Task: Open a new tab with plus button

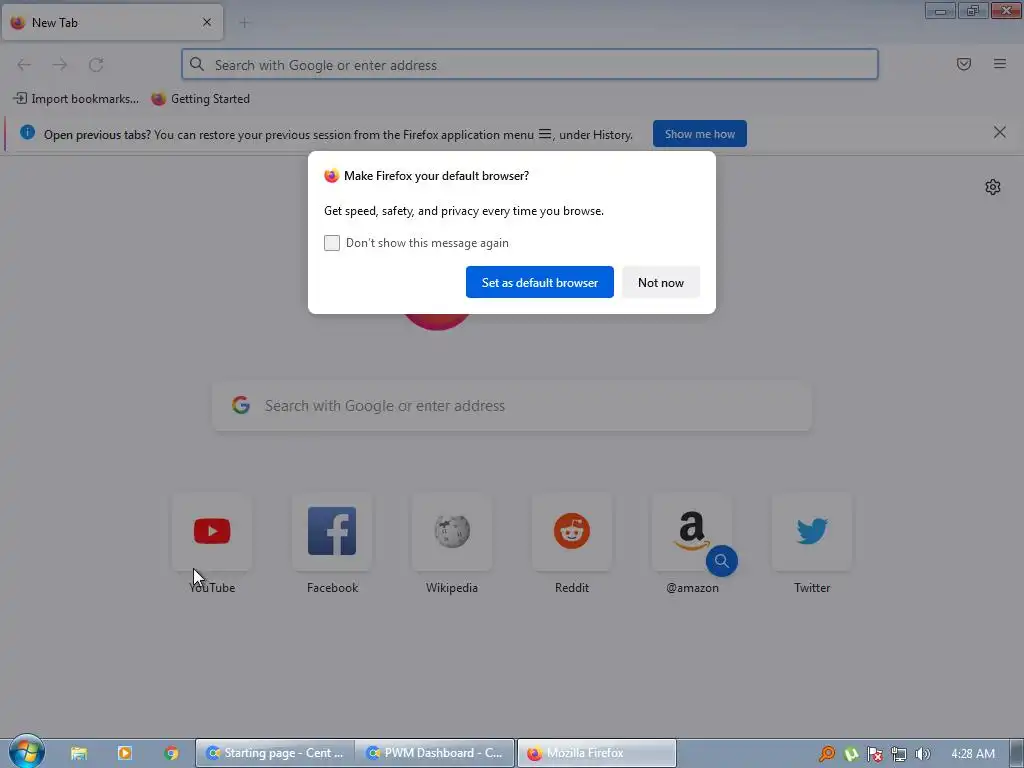Action: [x=244, y=23]
